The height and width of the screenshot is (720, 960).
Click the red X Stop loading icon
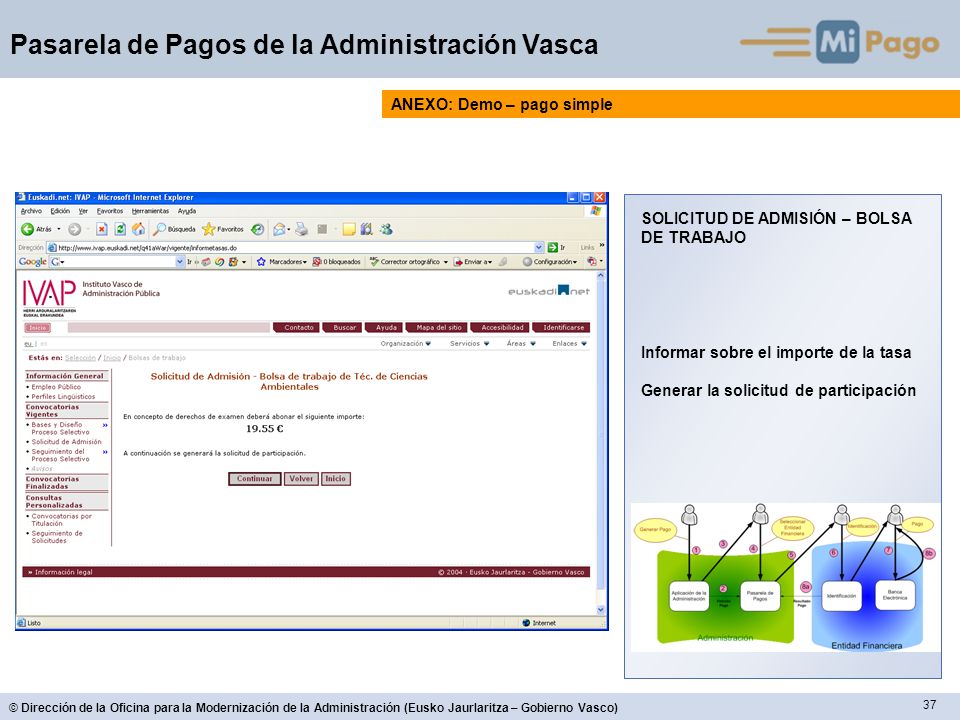coord(102,229)
